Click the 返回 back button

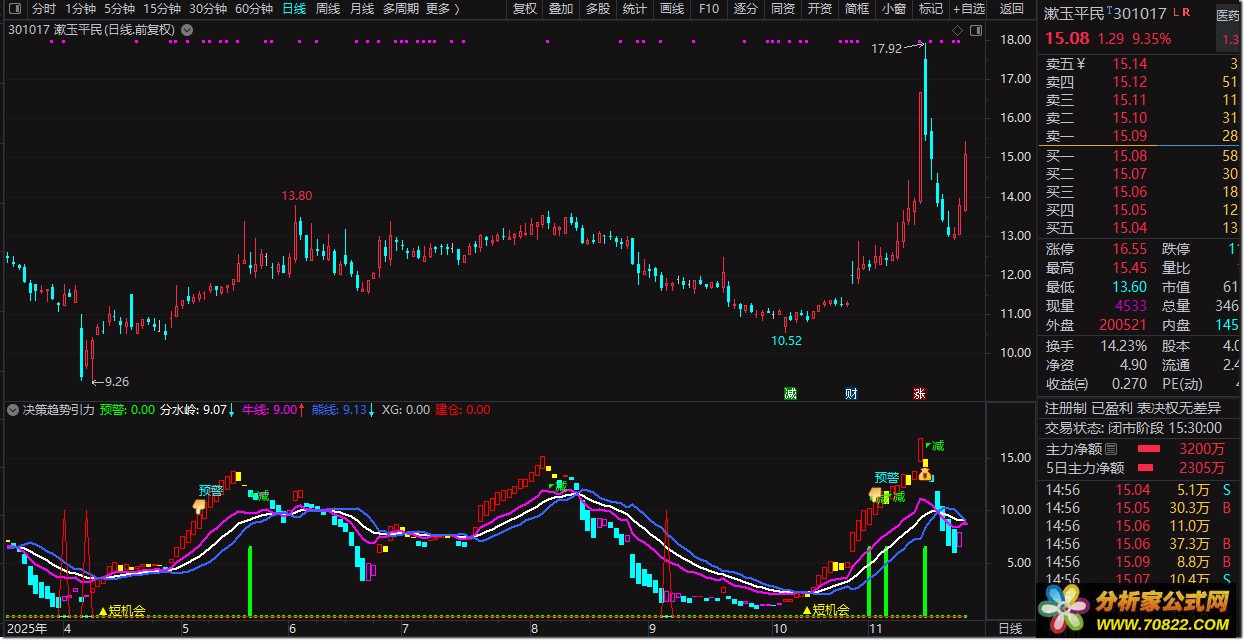tap(1012, 8)
